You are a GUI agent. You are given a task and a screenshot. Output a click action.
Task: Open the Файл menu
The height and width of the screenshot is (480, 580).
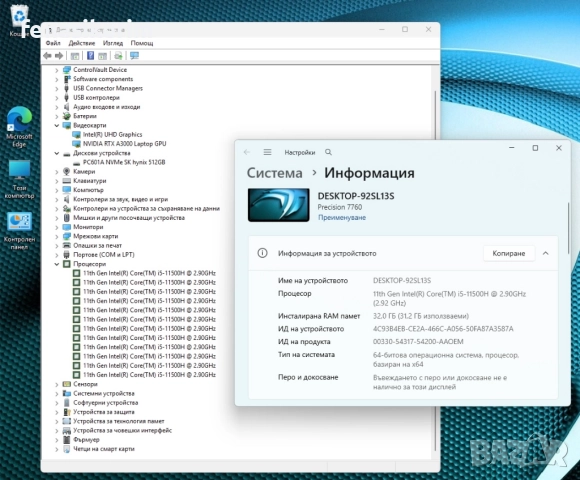coord(53,43)
